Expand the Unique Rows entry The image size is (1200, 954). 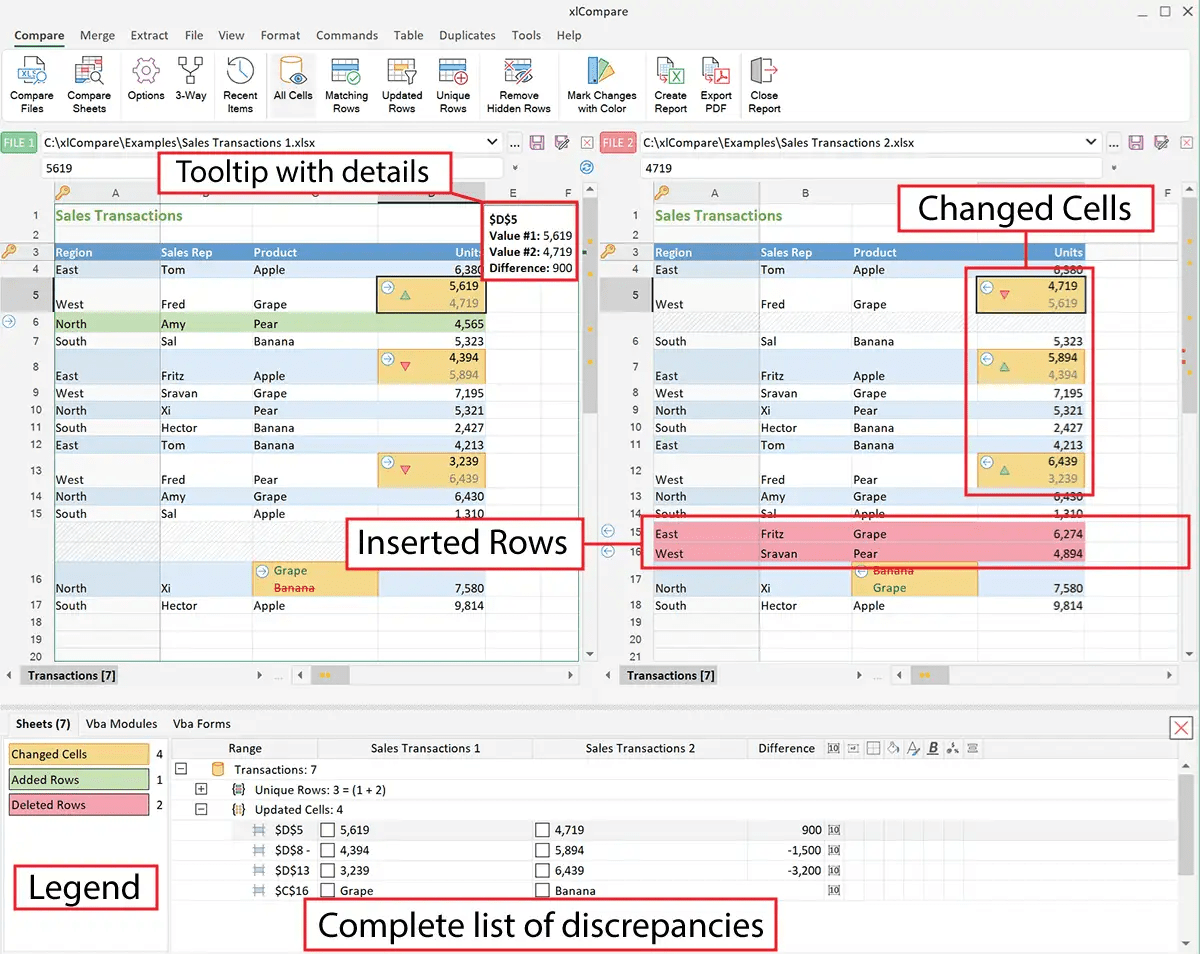[199, 789]
